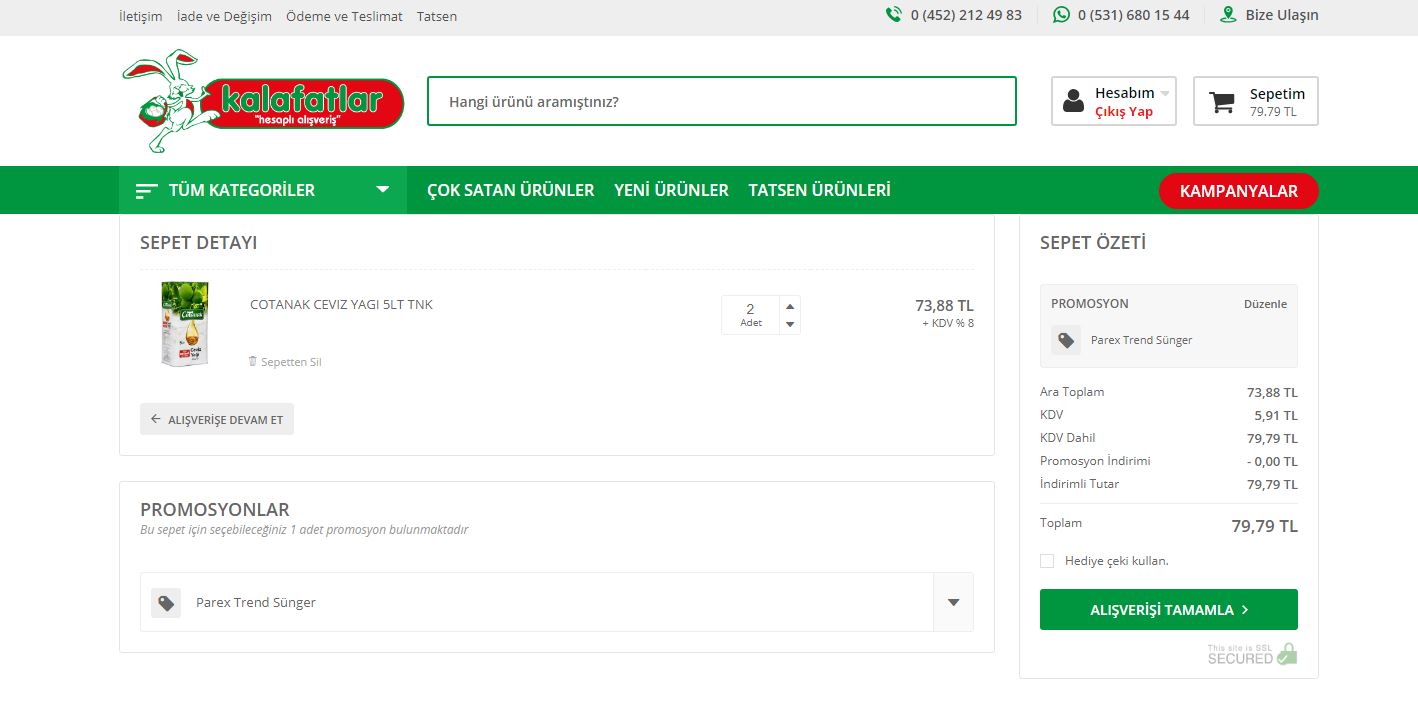This screenshot has height=709, width=1418.
Task: Click the Promosyon İndirimi label
Action: pyautogui.click(x=1095, y=461)
